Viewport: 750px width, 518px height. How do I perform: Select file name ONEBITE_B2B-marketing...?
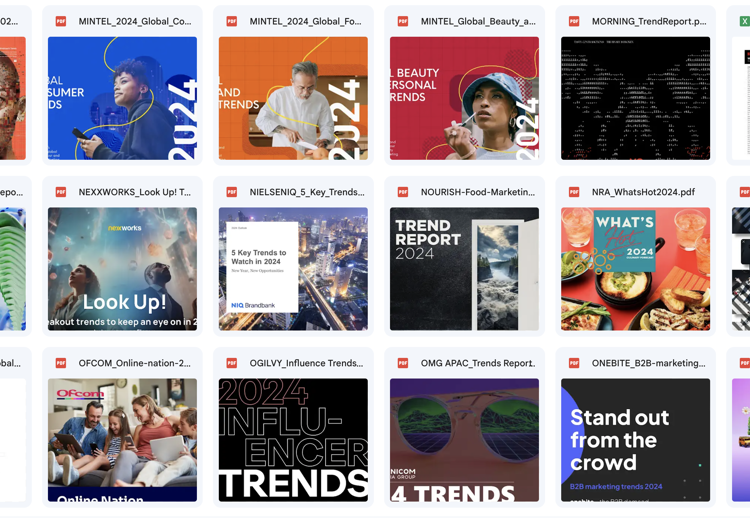649,364
